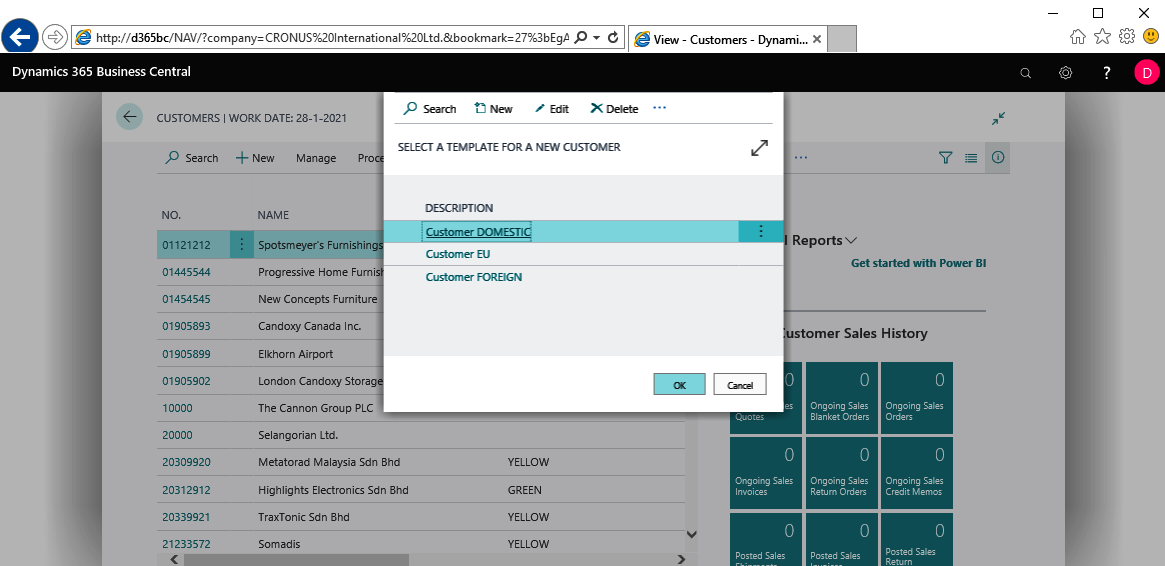Open the Manage menu on Customers page

click(316, 158)
